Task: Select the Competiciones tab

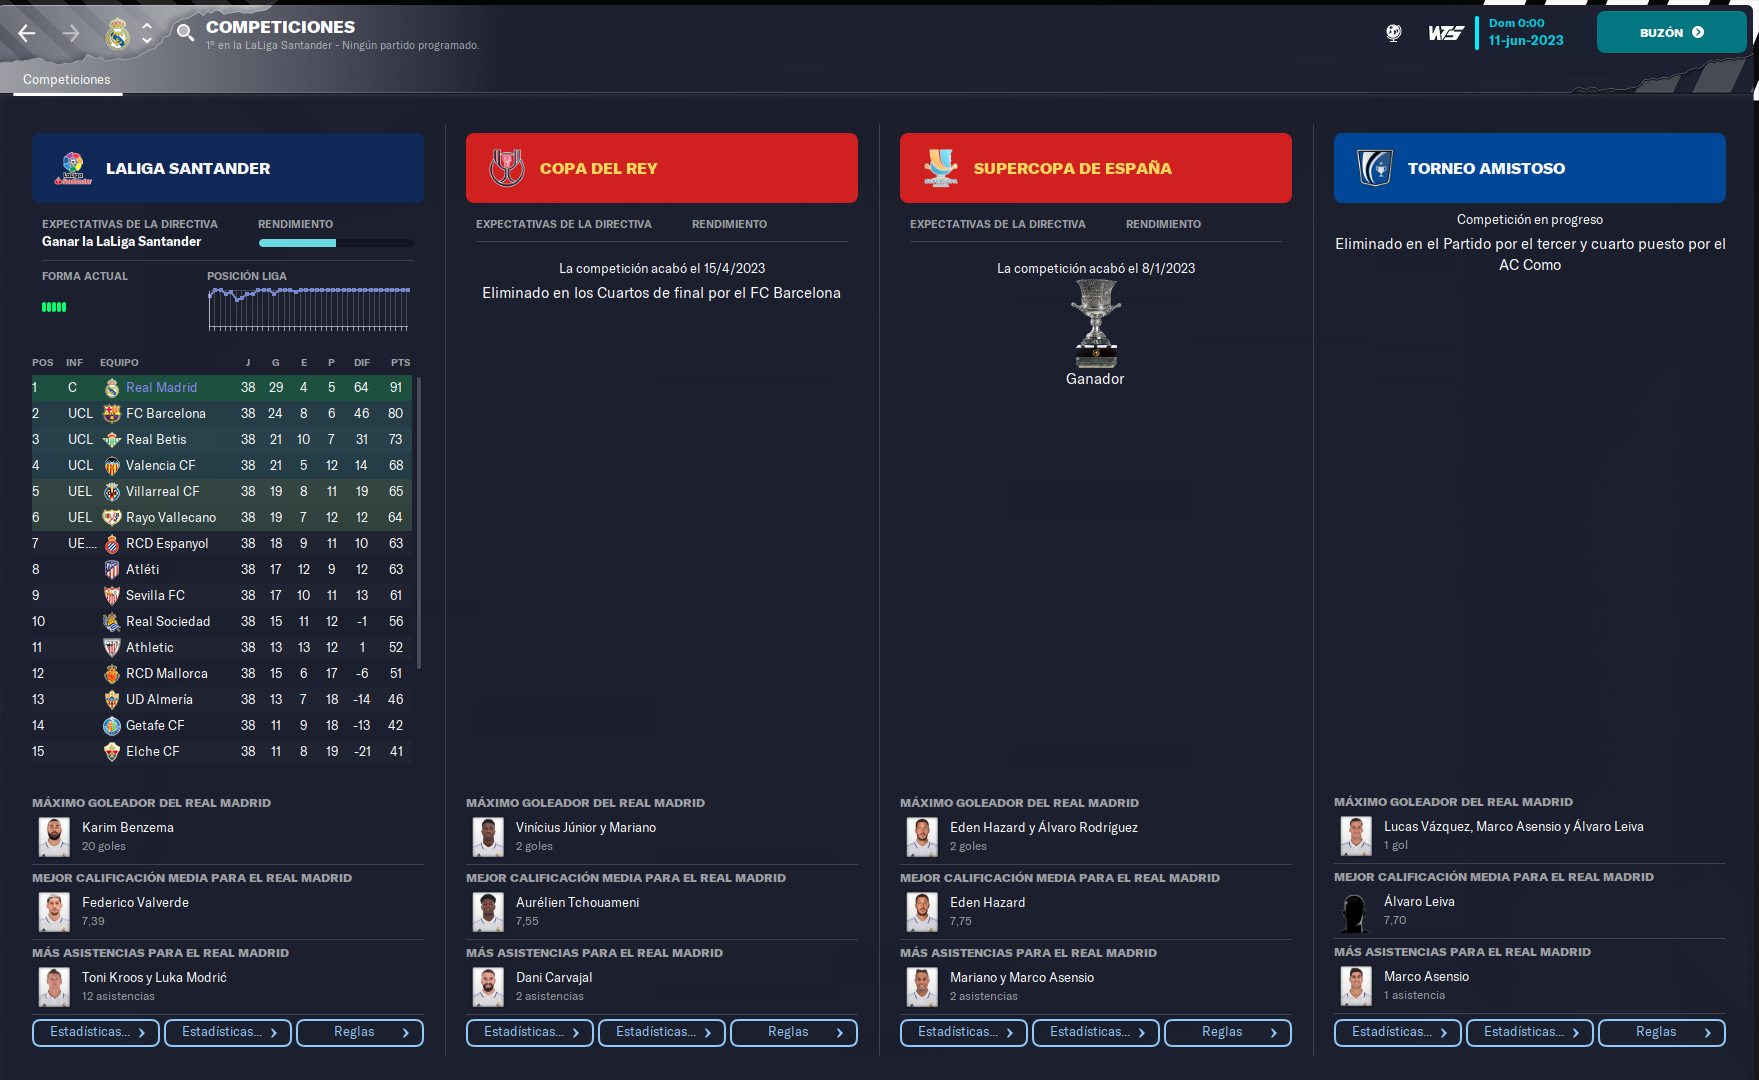Action: pos(67,79)
